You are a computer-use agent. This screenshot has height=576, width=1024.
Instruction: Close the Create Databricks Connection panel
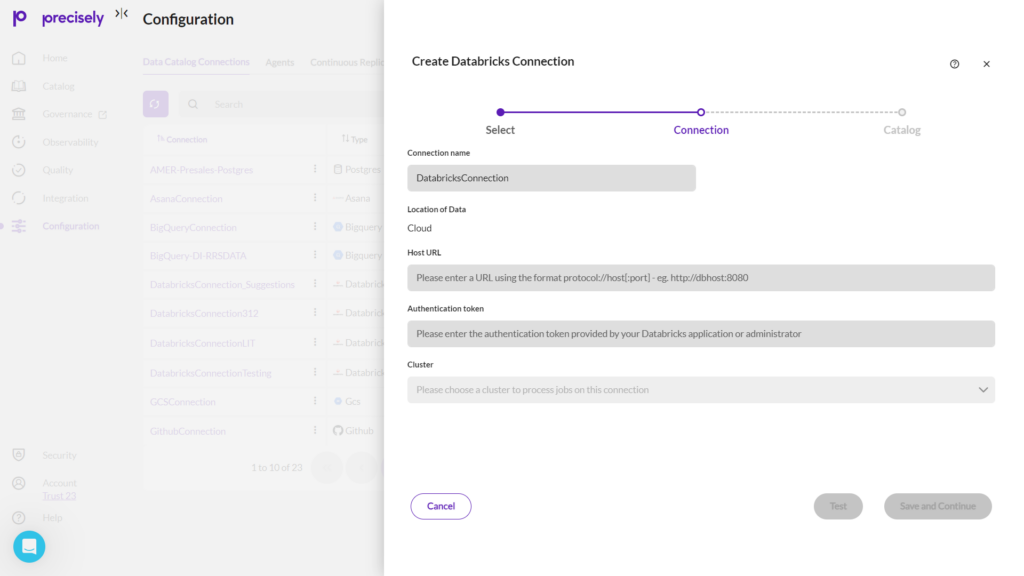coord(986,64)
